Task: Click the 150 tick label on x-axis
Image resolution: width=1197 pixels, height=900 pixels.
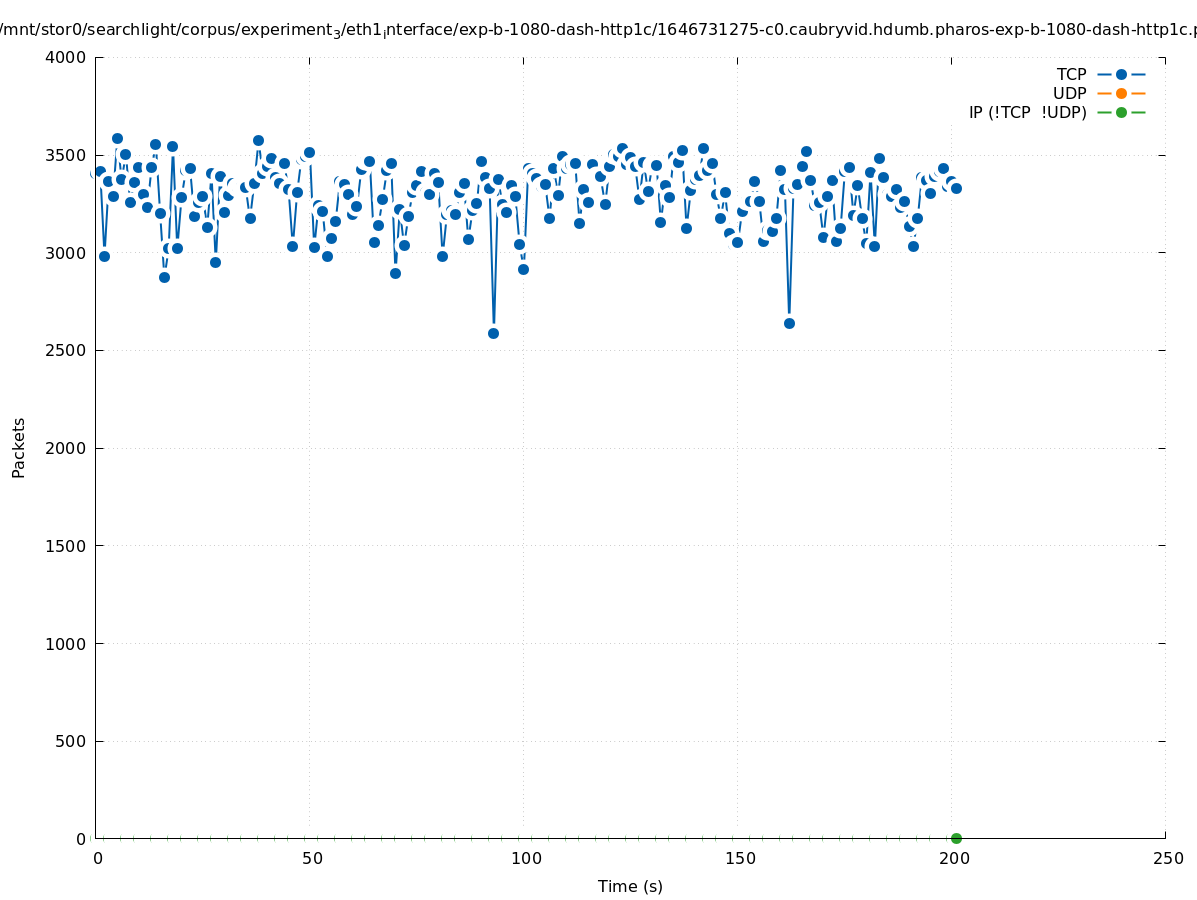Action: pos(739,858)
